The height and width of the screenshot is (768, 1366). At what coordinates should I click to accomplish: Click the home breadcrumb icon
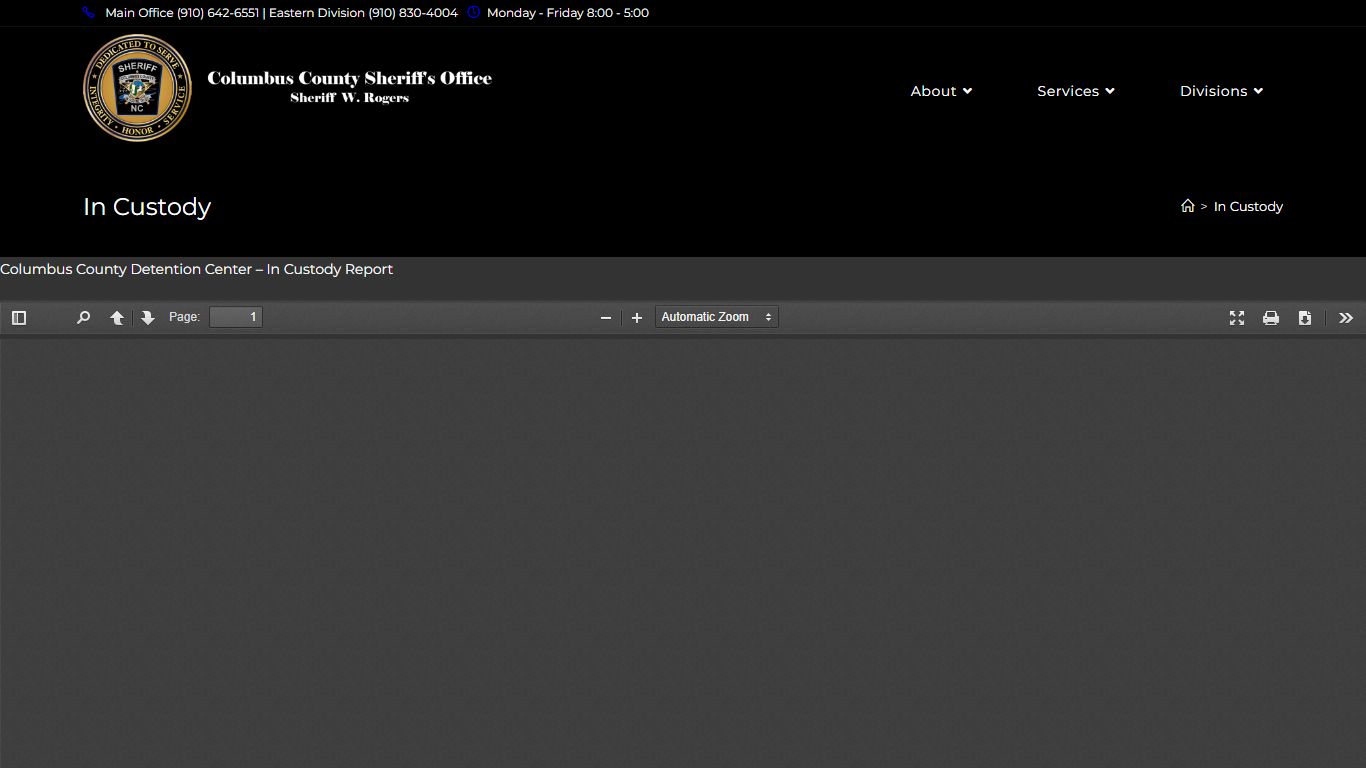(1188, 206)
